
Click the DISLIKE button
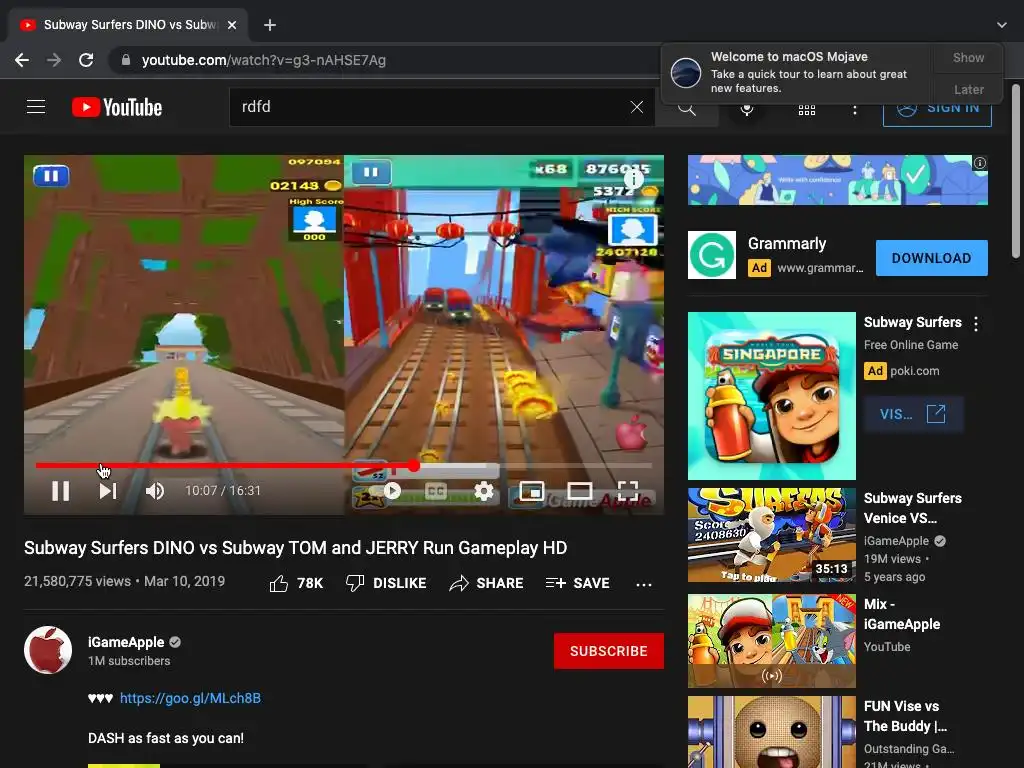click(386, 583)
